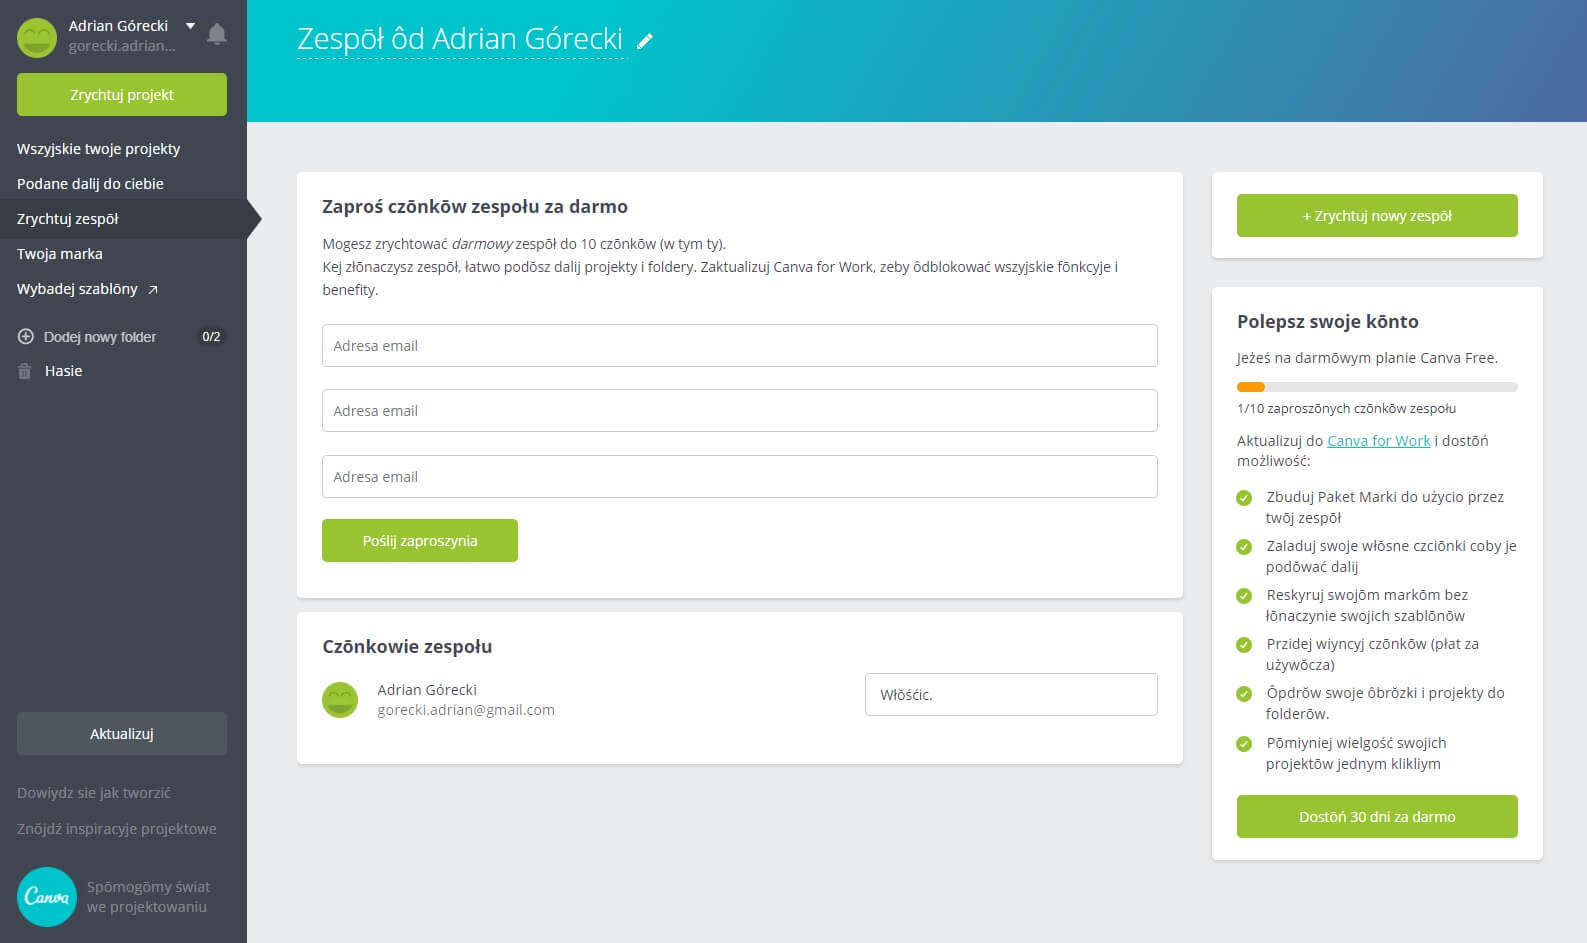Viewport: 1587px width, 943px height.
Task: Click the checkmark beside Pōmiyniej wielgość
Action: 1244,744
